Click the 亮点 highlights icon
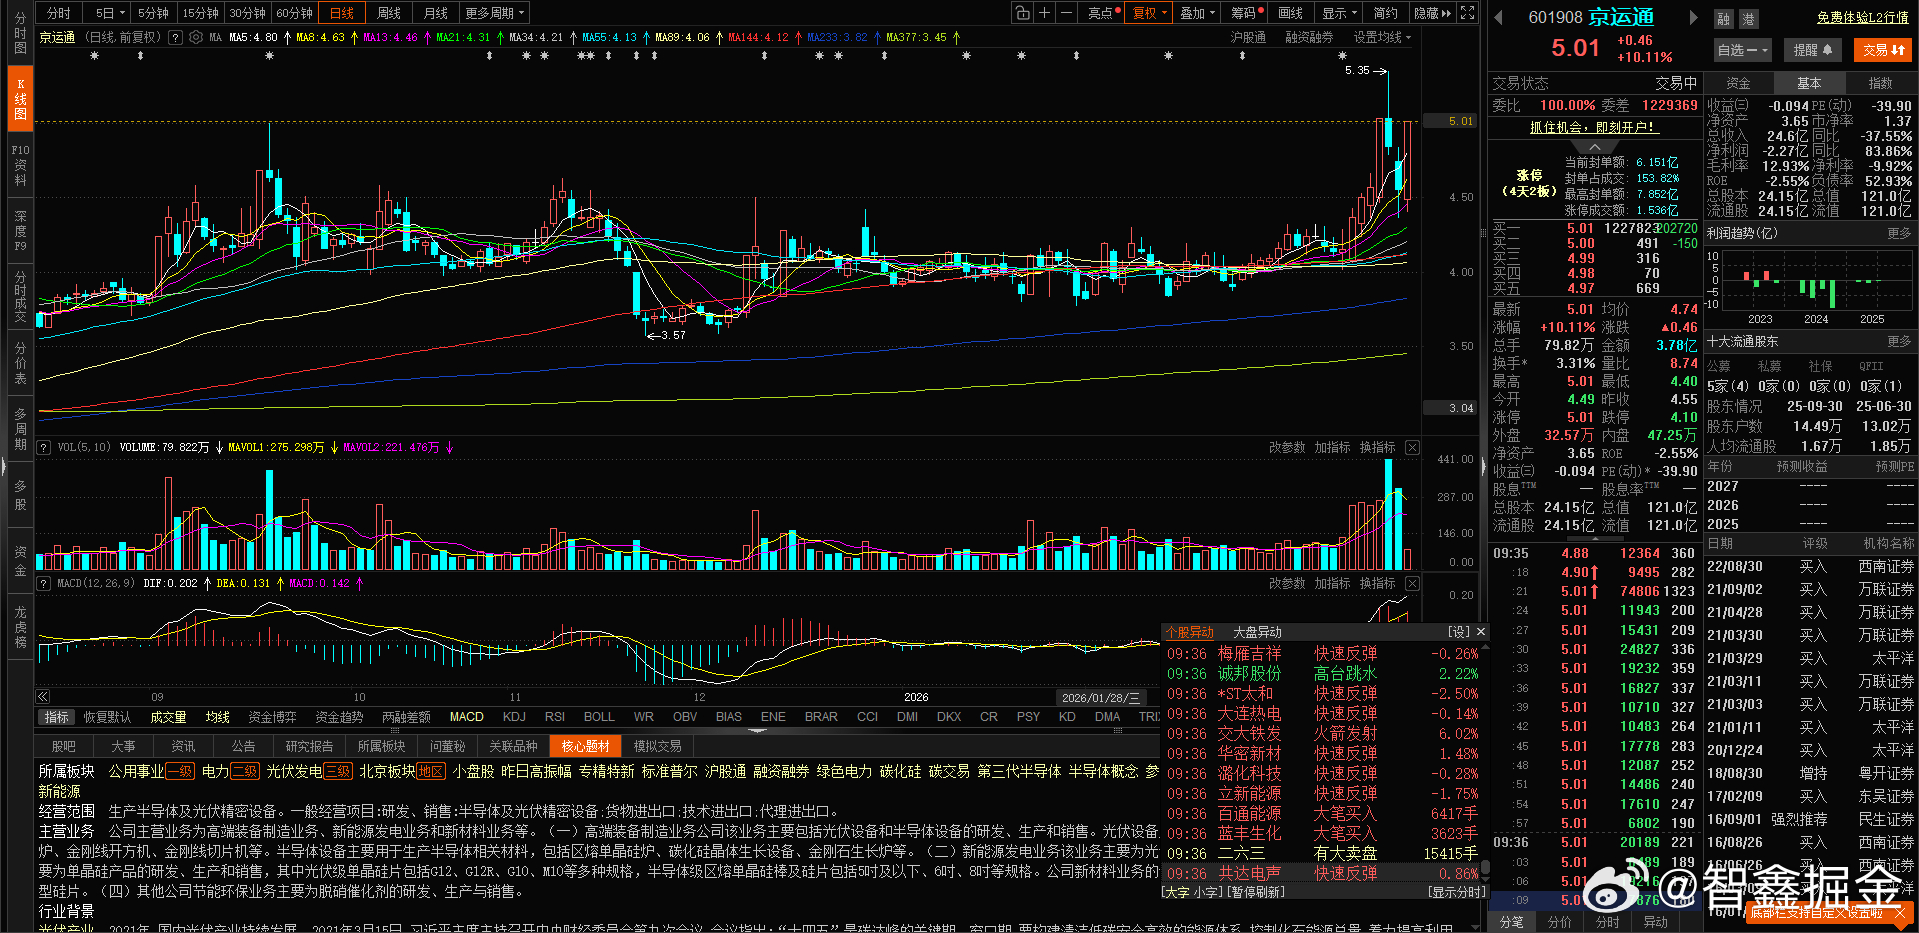This screenshot has height=933, width=1919. (x=1098, y=12)
